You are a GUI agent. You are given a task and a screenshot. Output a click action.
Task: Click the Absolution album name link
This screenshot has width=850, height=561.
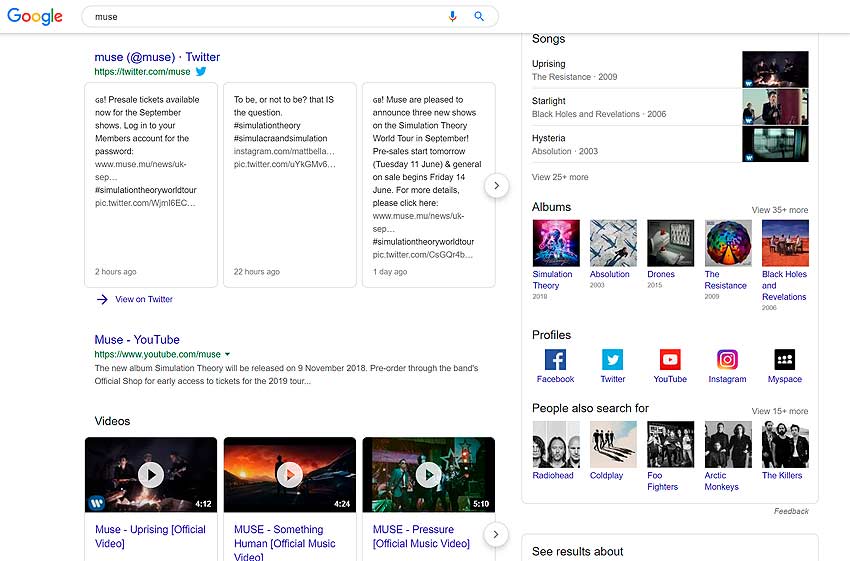coord(610,274)
